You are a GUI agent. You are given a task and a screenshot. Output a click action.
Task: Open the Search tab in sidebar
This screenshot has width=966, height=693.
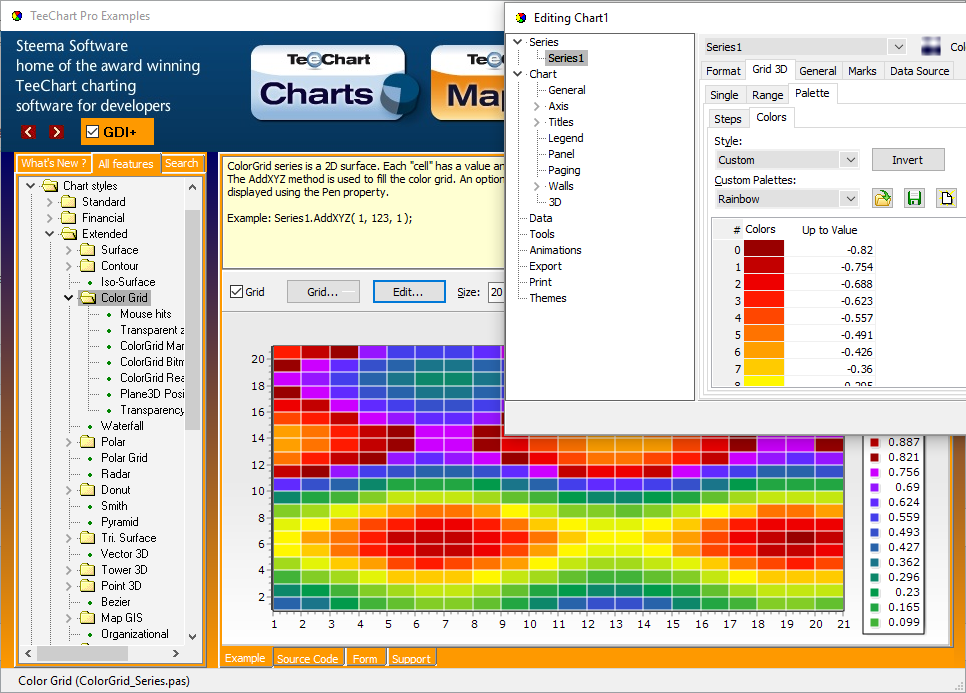pos(182,163)
